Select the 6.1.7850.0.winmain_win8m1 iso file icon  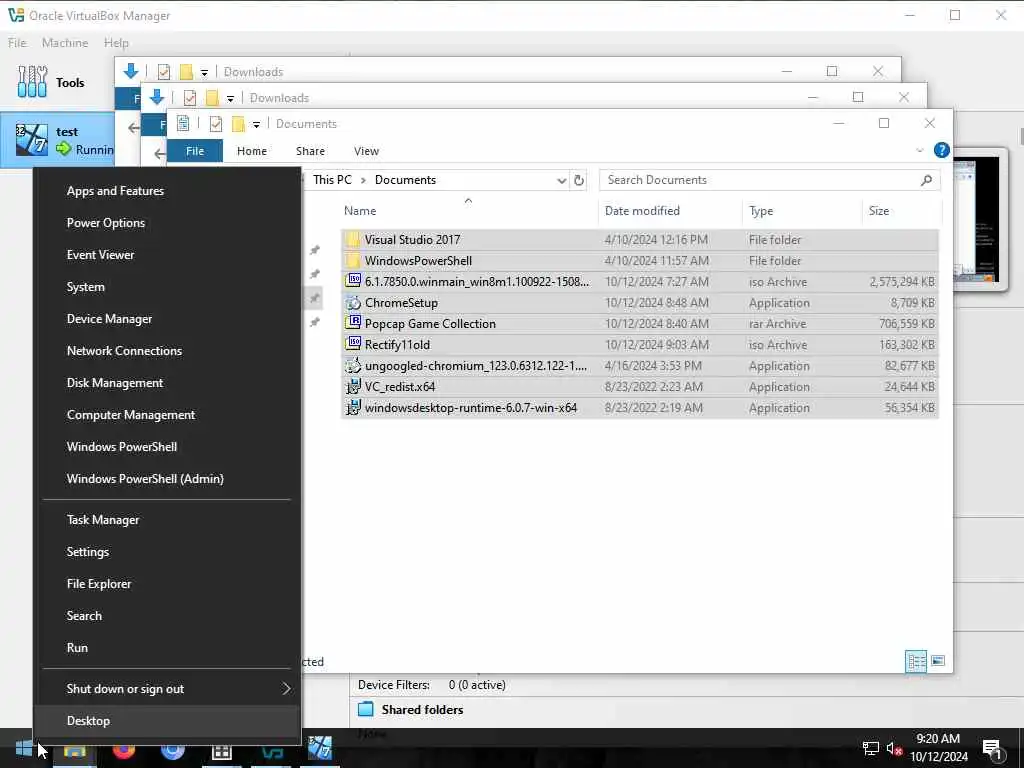pyautogui.click(x=353, y=281)
